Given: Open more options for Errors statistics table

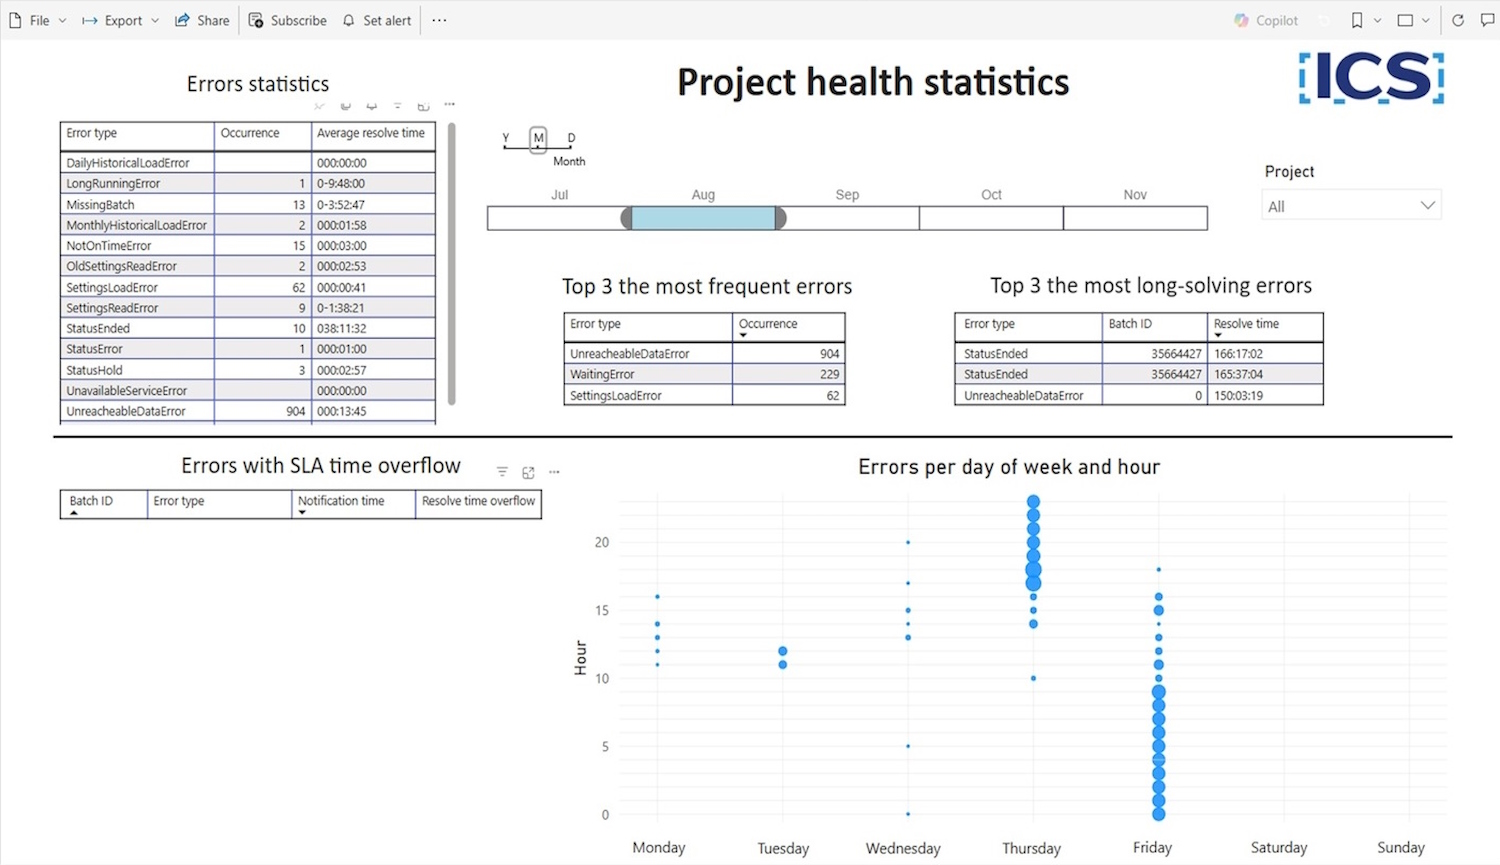Looking at the screenshot, I should tap(450, 105).
